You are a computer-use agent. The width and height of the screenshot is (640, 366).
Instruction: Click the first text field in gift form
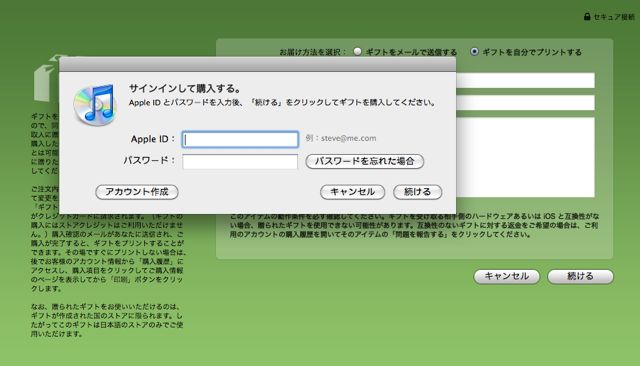click(x=525, y=80)
